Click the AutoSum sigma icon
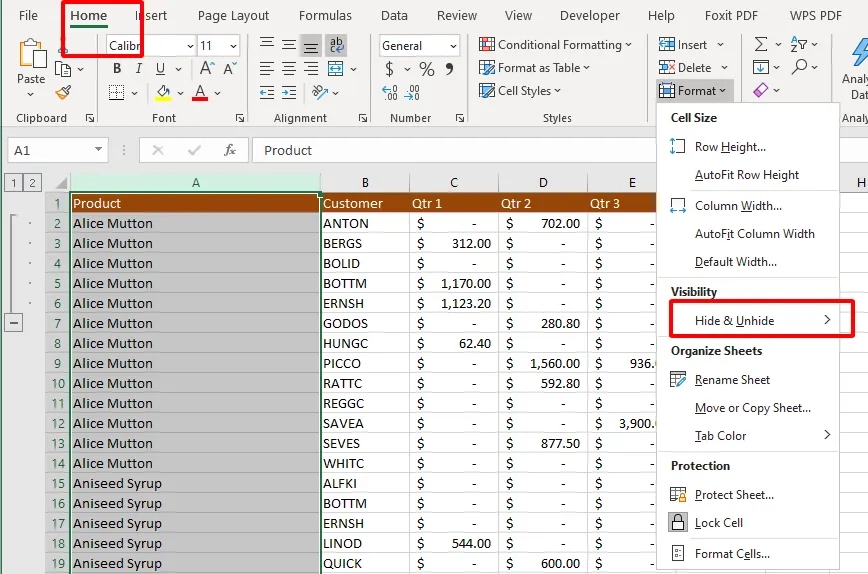868x574 pixels. click(761, 45)
